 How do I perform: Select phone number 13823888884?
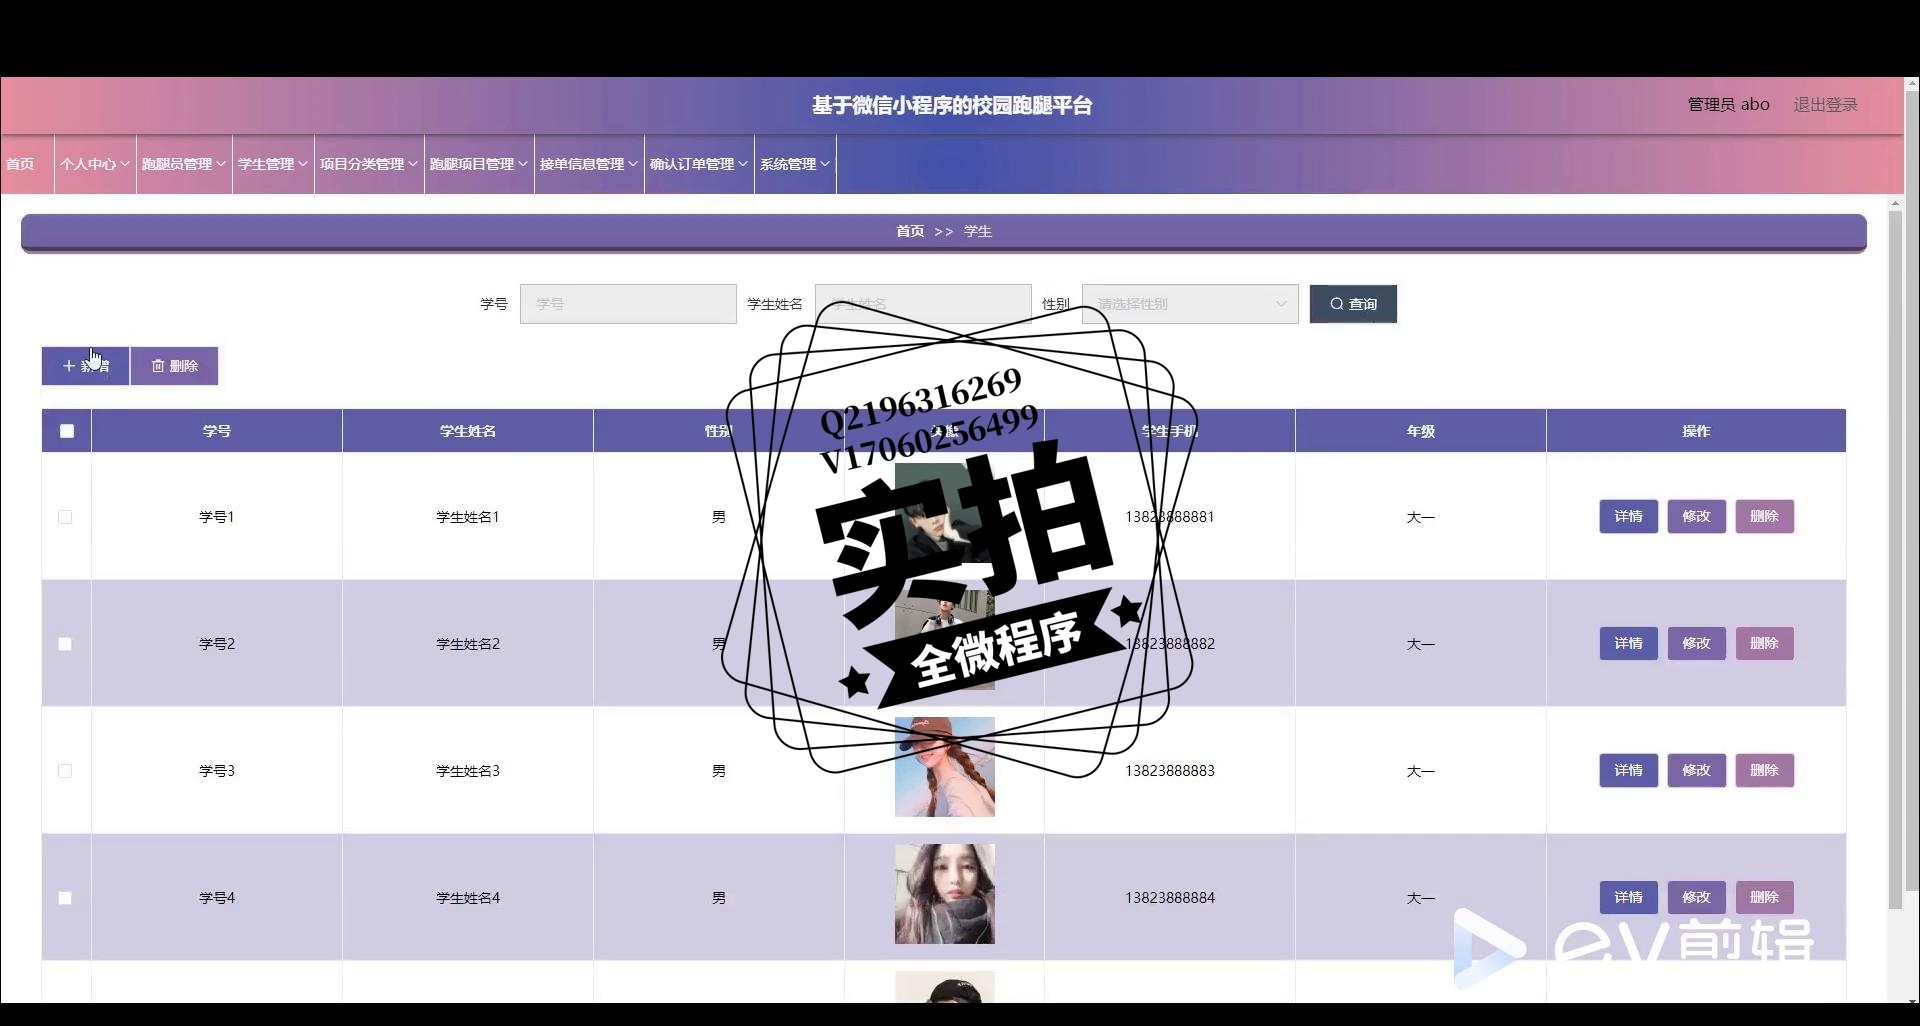tap(1170, 898)
